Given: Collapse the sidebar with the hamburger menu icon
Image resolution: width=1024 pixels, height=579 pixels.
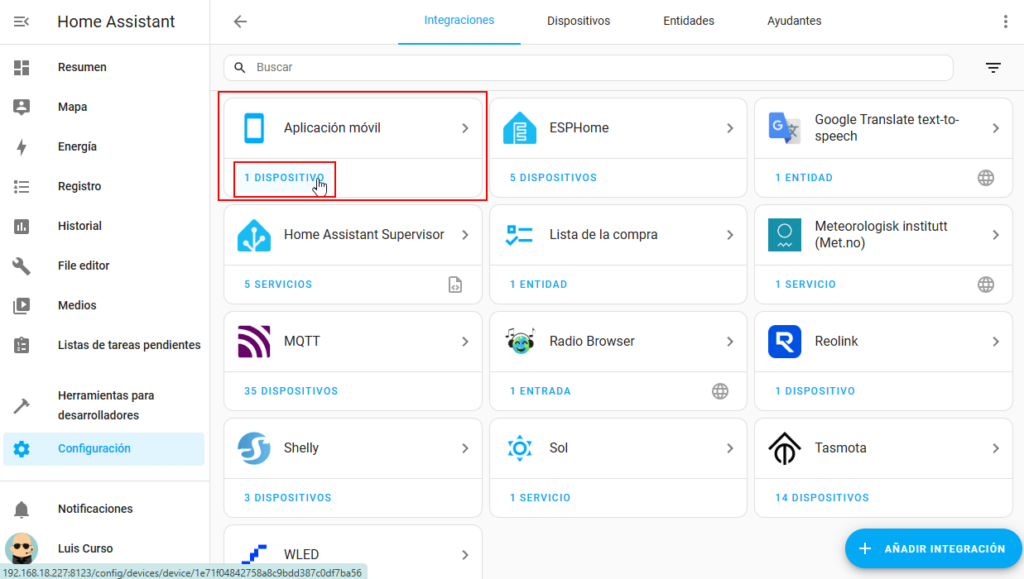Looking at the screenshot, I should click(x=21, y=22).
